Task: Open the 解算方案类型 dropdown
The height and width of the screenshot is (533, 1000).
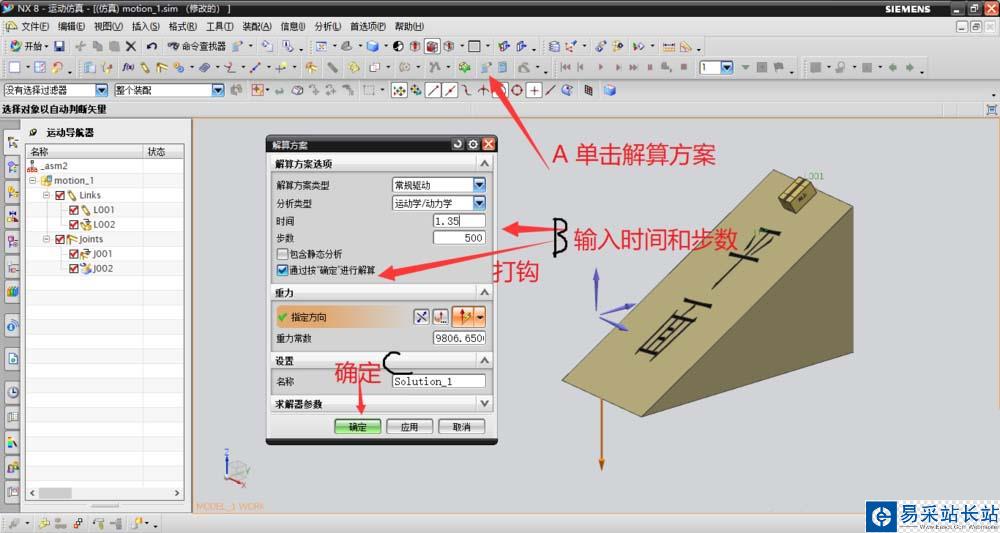Action: (x=479, y=185)
